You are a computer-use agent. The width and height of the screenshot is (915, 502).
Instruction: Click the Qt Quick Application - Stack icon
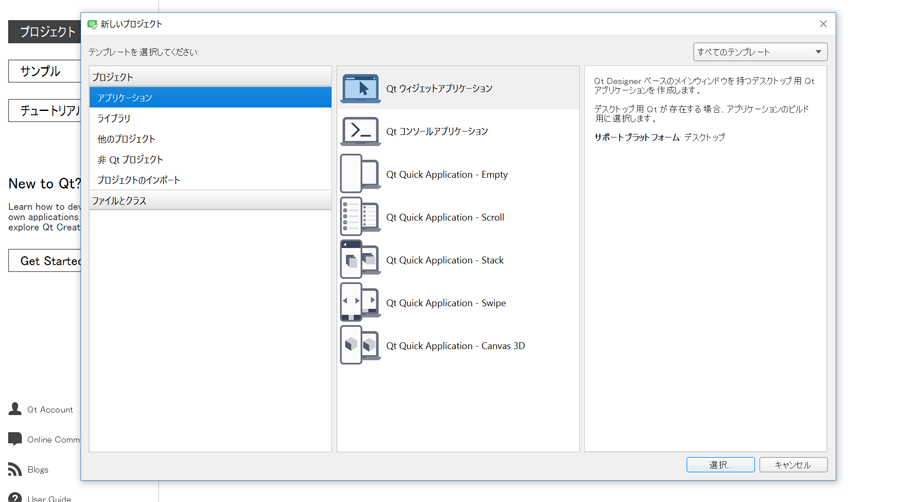[x=360, y=260]
